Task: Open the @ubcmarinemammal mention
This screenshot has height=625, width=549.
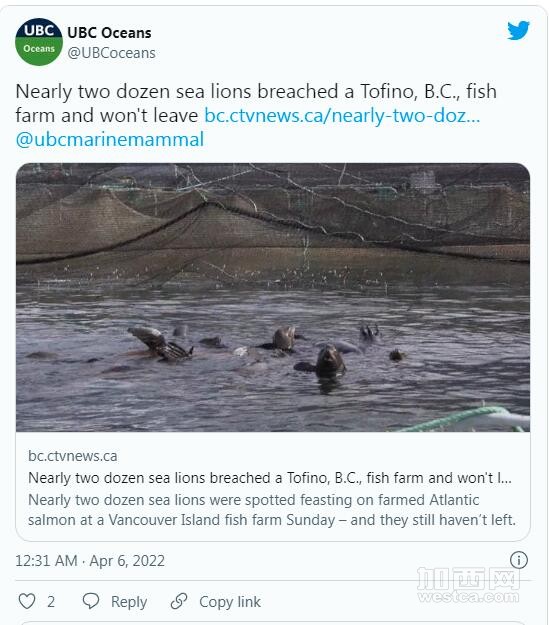Action: tap(110, 140)
